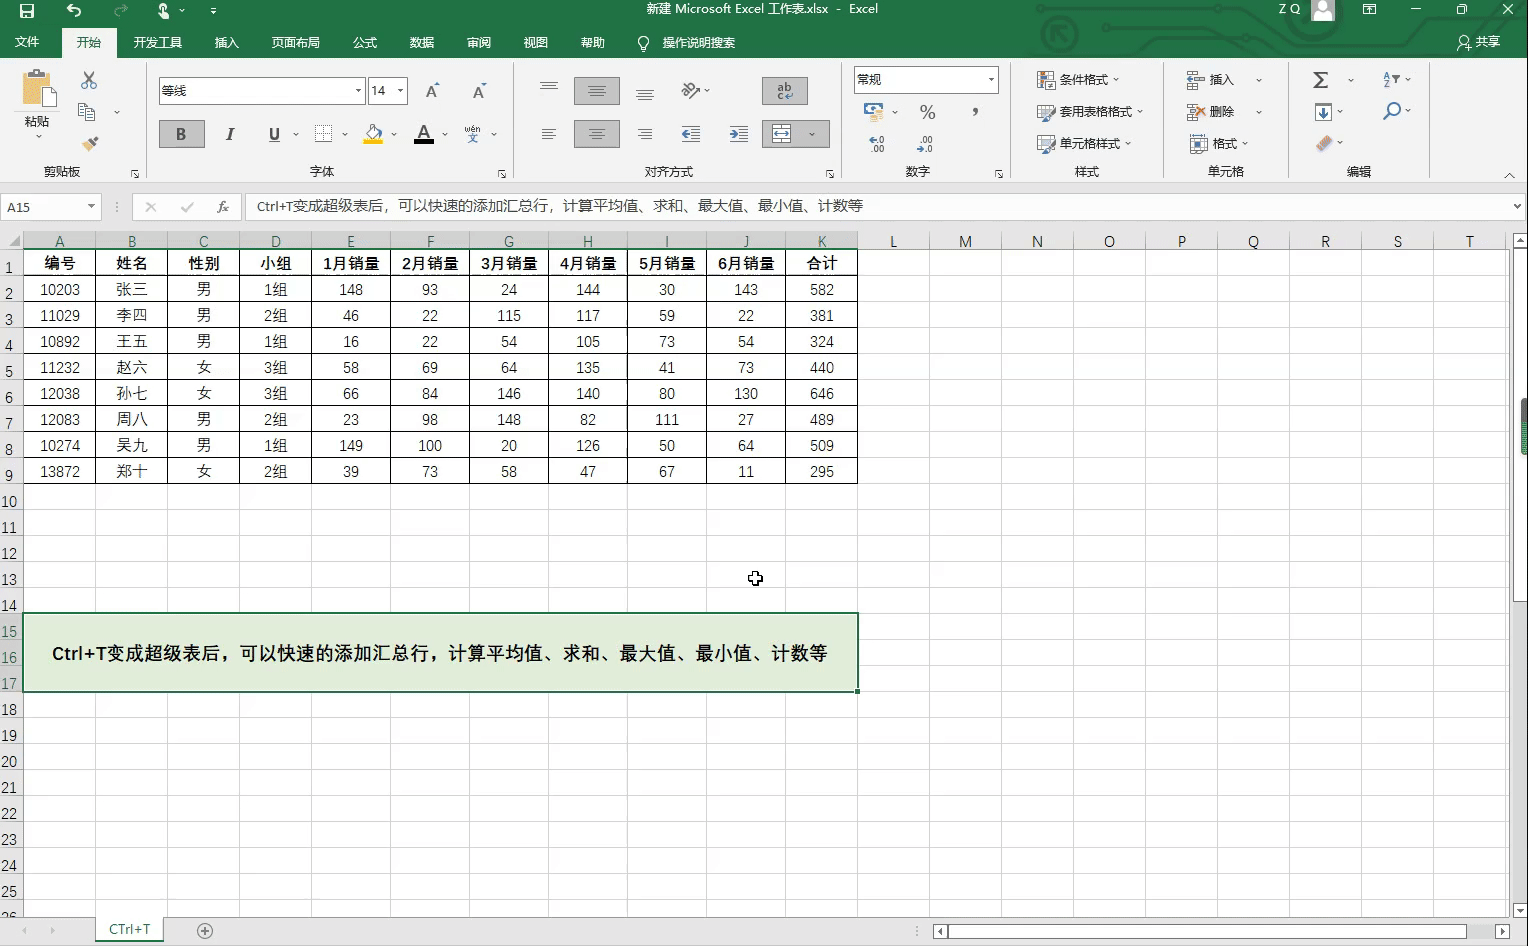
Task: Open the Name Box dropdown arrow
Action: (91, 207)
